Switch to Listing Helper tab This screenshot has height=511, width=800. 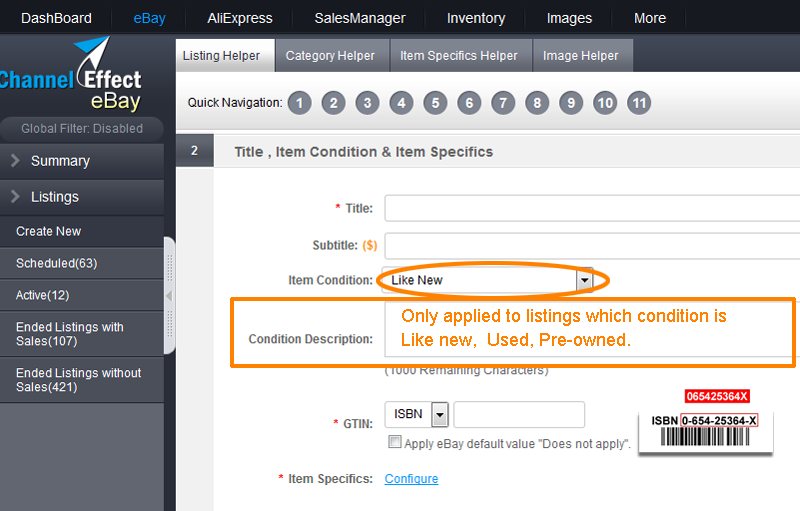coord(225,56)
